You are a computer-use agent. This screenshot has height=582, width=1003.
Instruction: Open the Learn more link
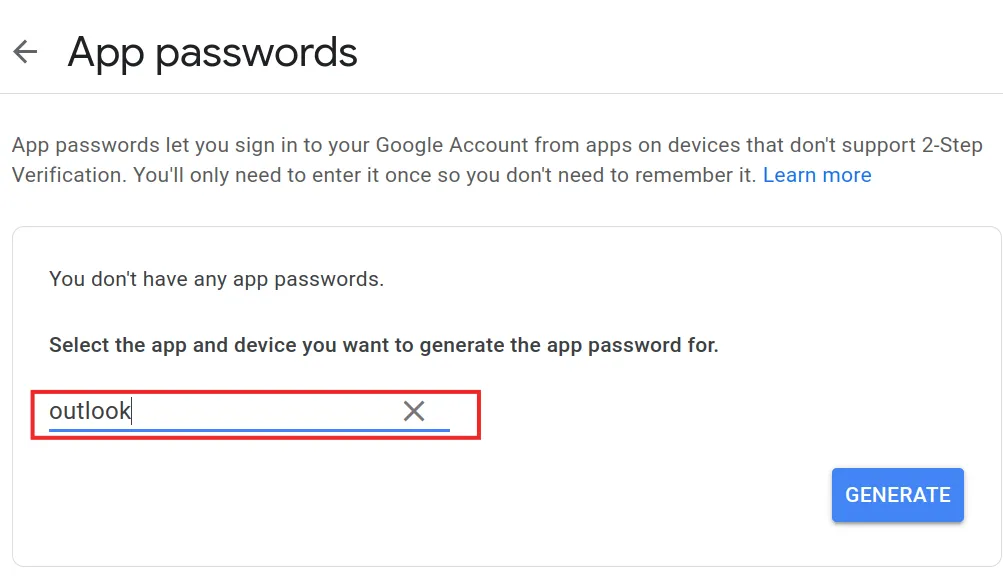coord(816,175)
